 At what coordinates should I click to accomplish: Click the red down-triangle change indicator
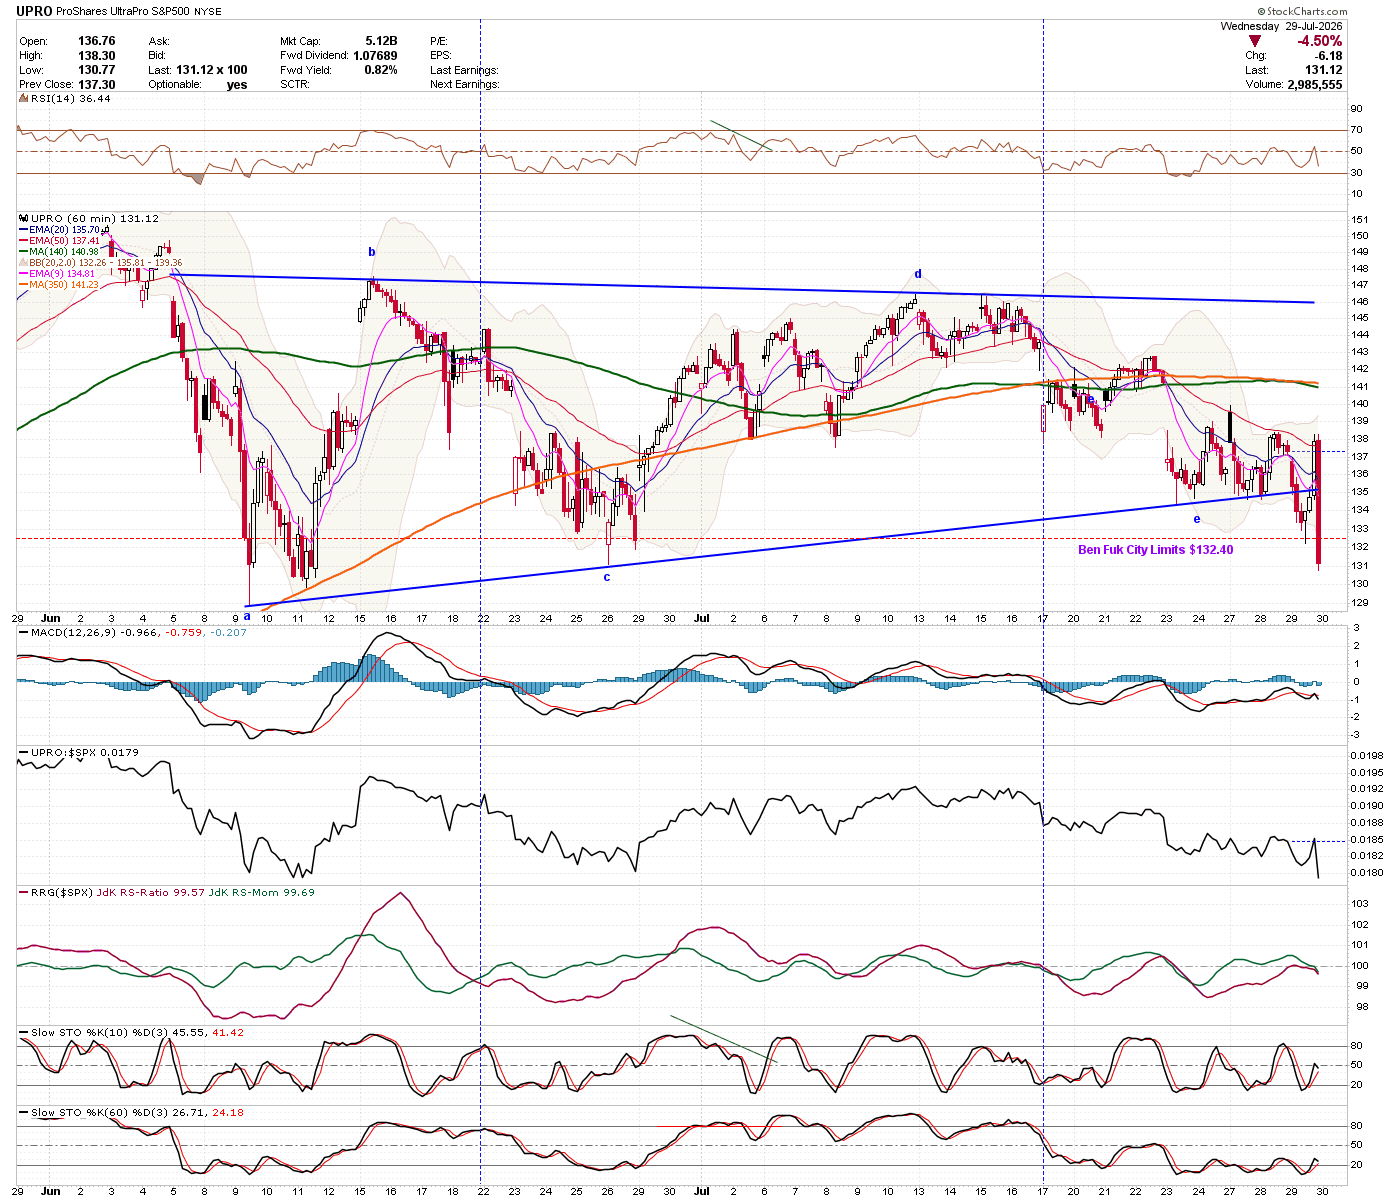point(1255,41)
